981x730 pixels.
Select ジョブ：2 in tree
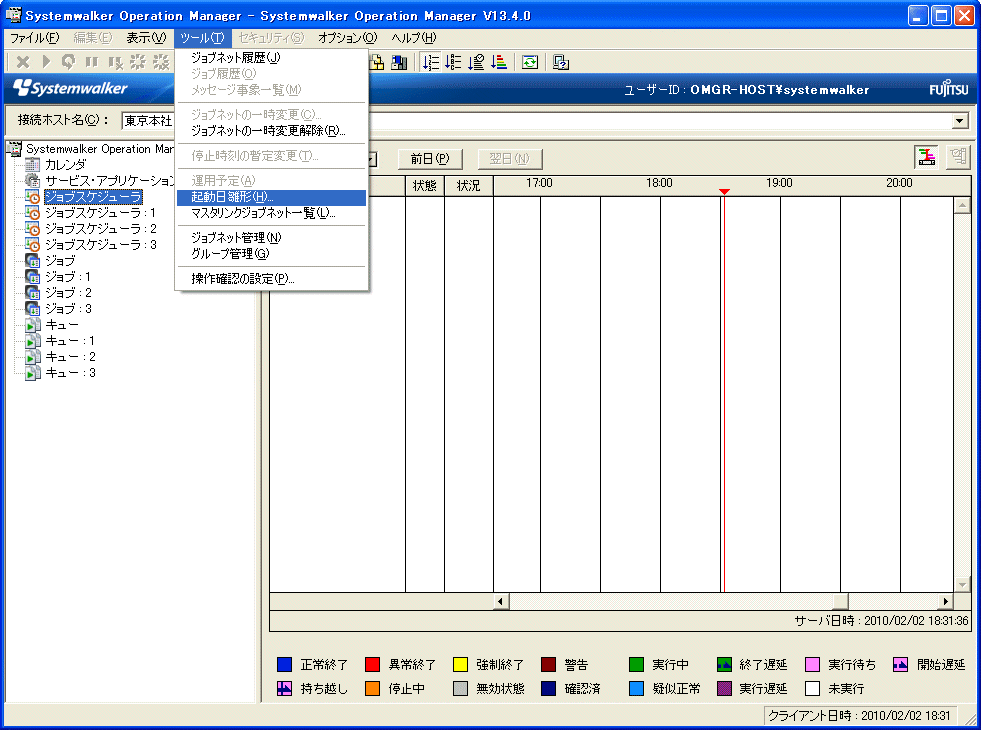[x=68, y=293]
